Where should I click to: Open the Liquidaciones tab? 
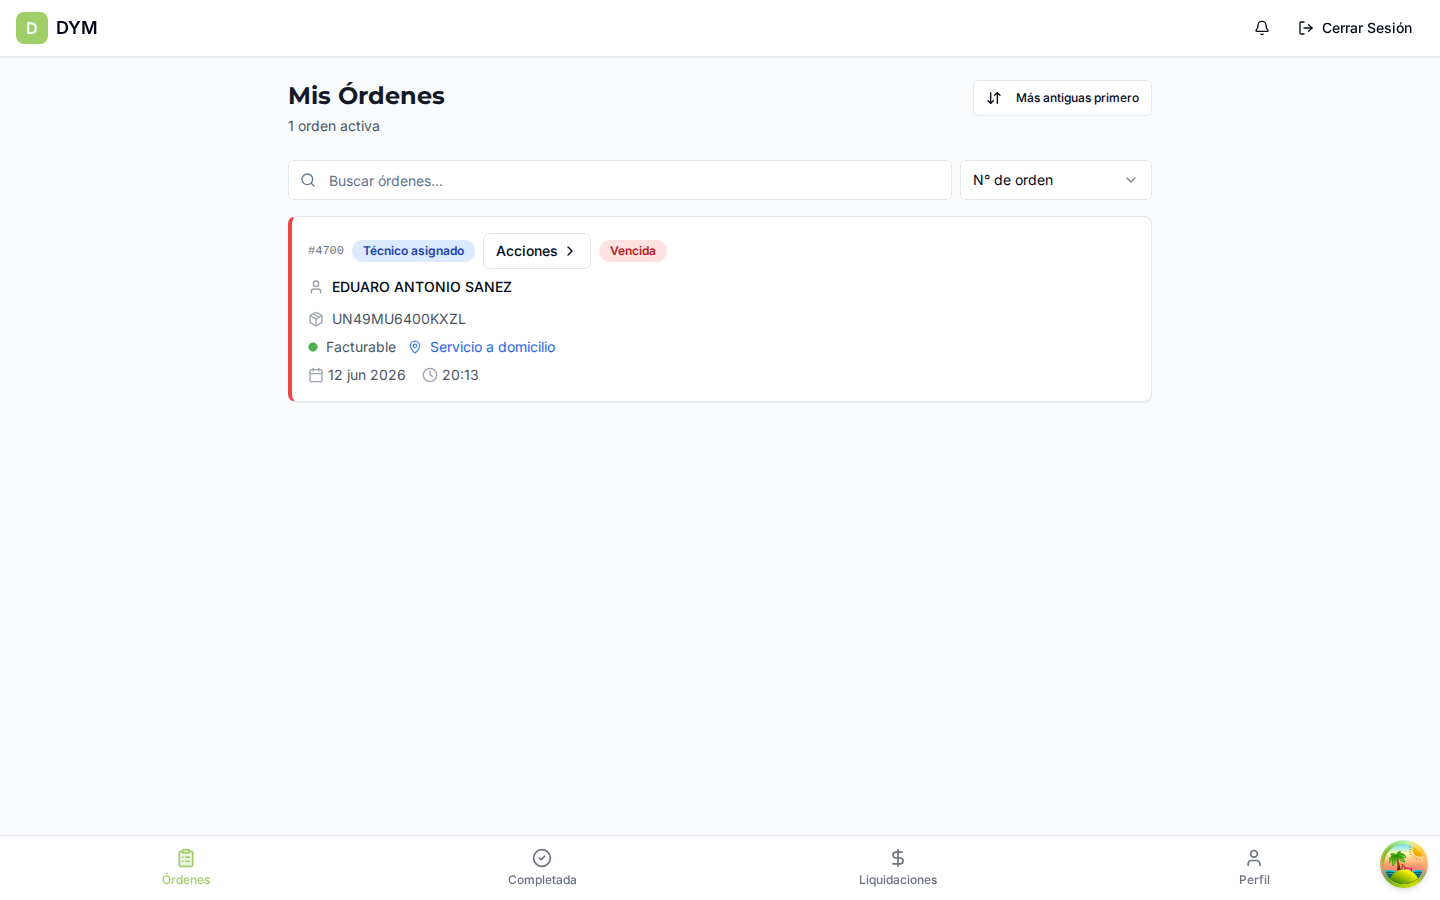click(x=898, y=867)
